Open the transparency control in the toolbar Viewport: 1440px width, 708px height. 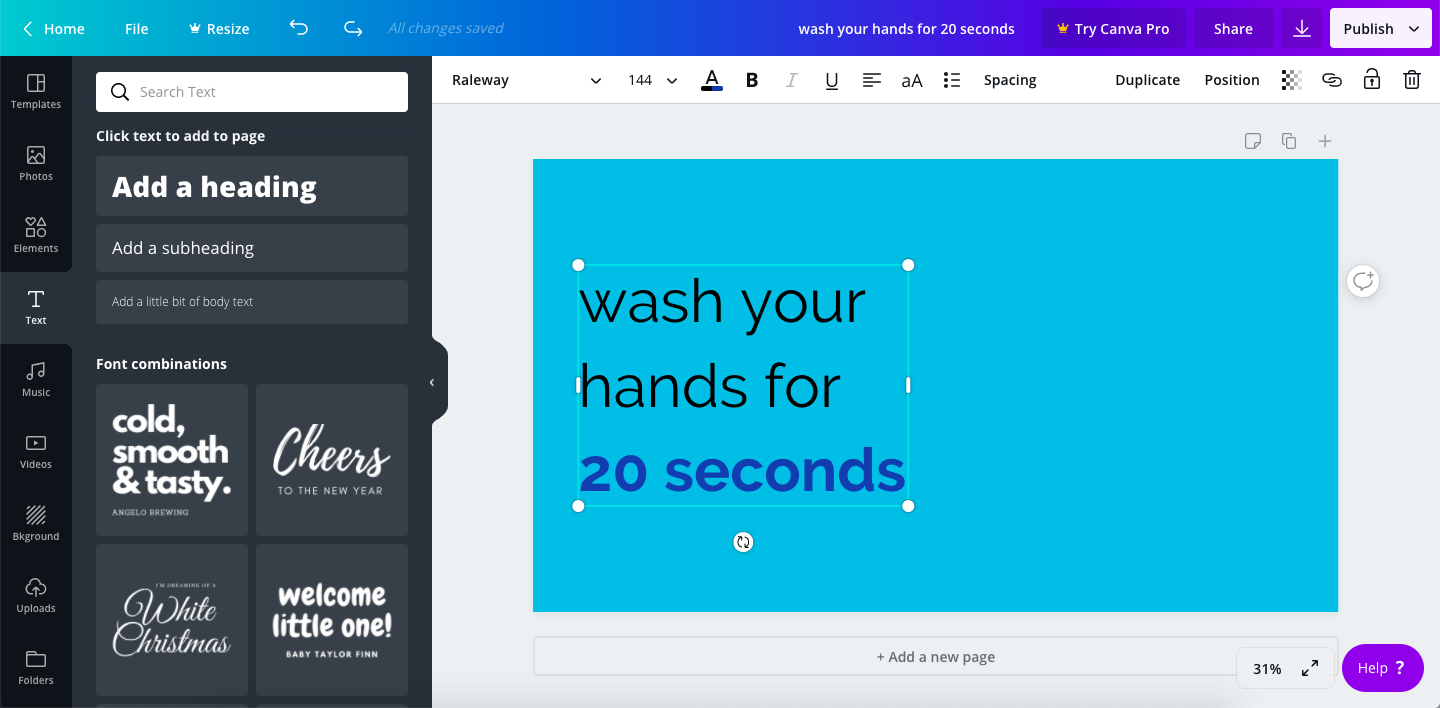pos(1291,79)
